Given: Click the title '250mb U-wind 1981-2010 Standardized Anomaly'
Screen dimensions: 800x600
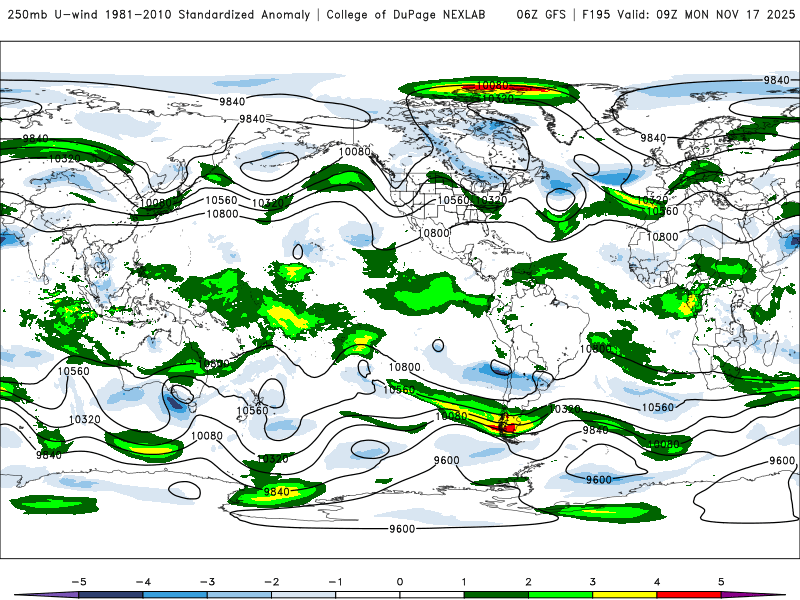Looking at the screenshot, I should [x=159, y=15].
